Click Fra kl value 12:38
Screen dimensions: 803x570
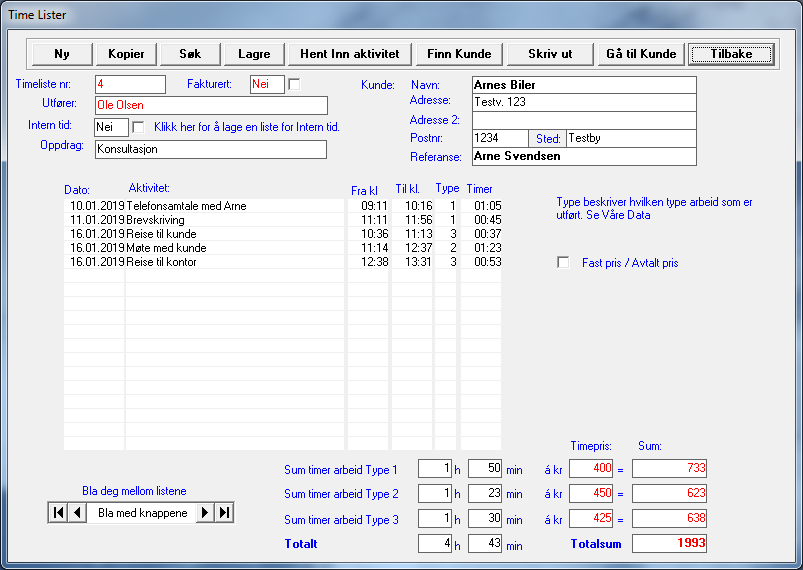click(368, 262)
